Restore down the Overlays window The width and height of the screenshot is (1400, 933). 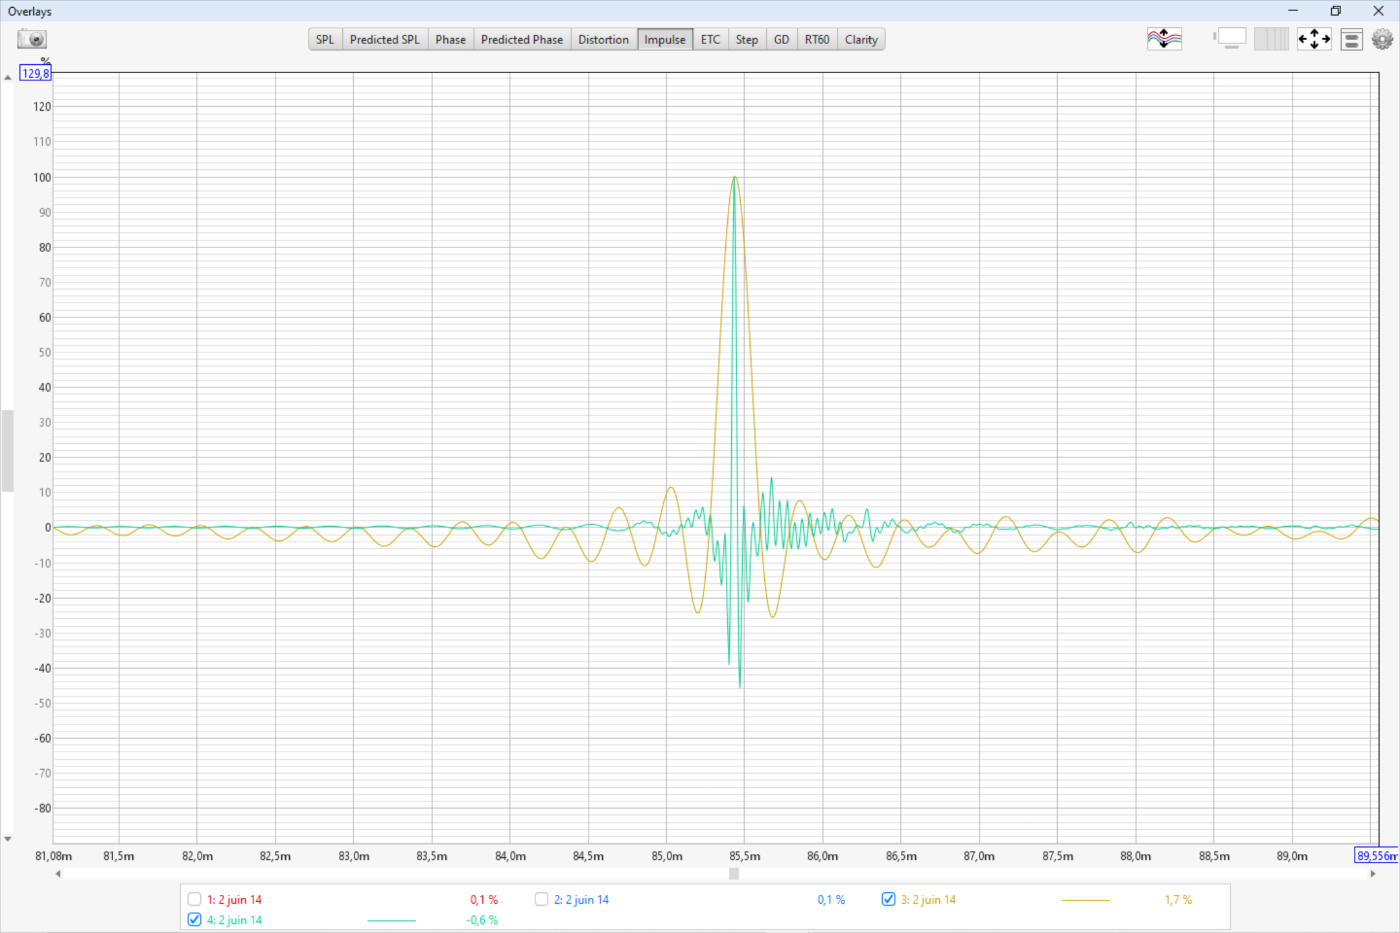pos(1335,11)
